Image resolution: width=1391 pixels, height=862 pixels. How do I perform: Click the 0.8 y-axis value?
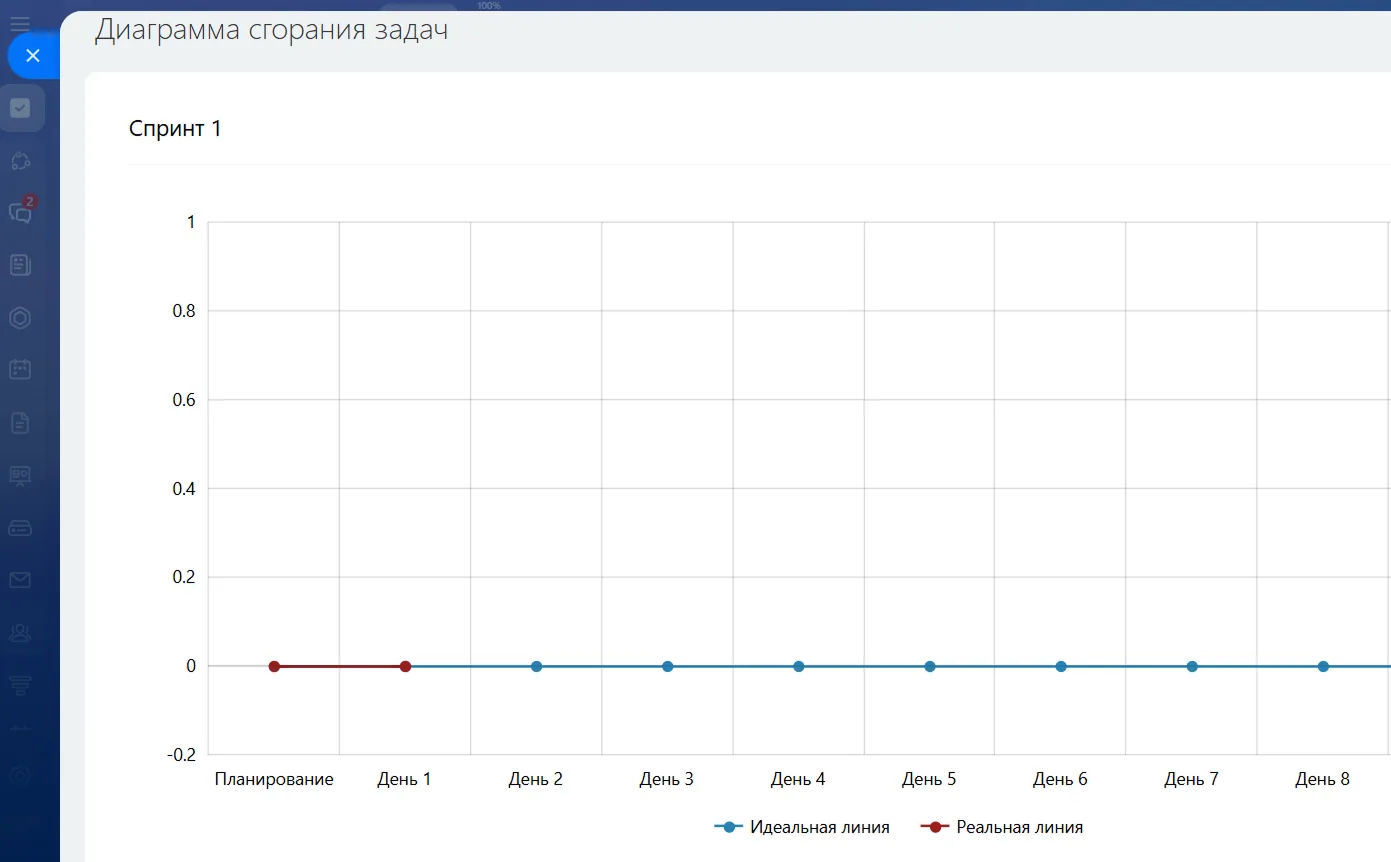(x=184, y=311)
